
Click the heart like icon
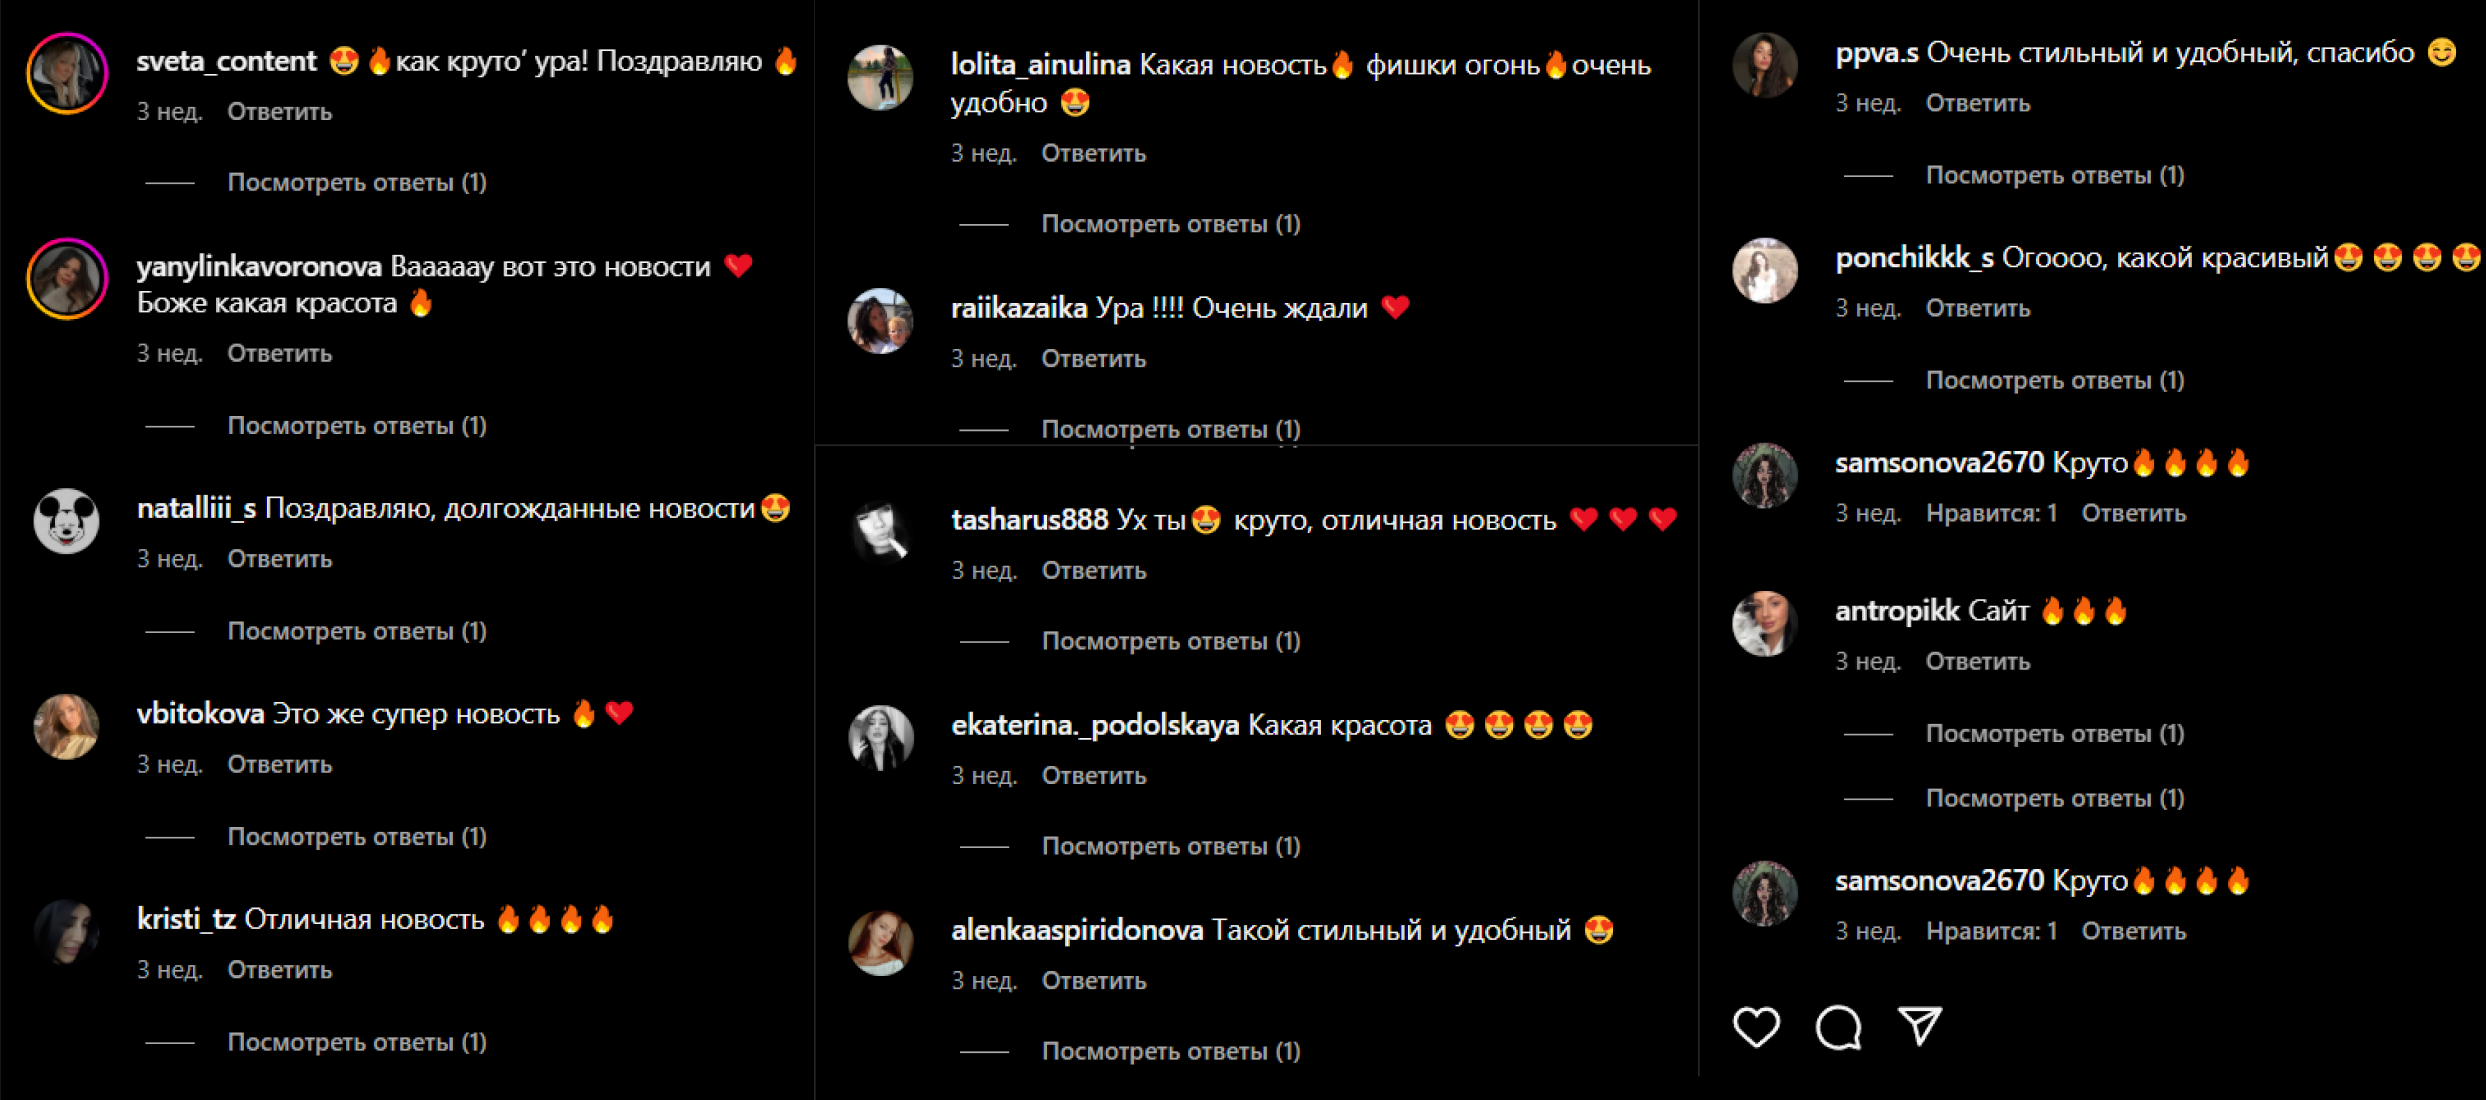tap(1756, 1027)
